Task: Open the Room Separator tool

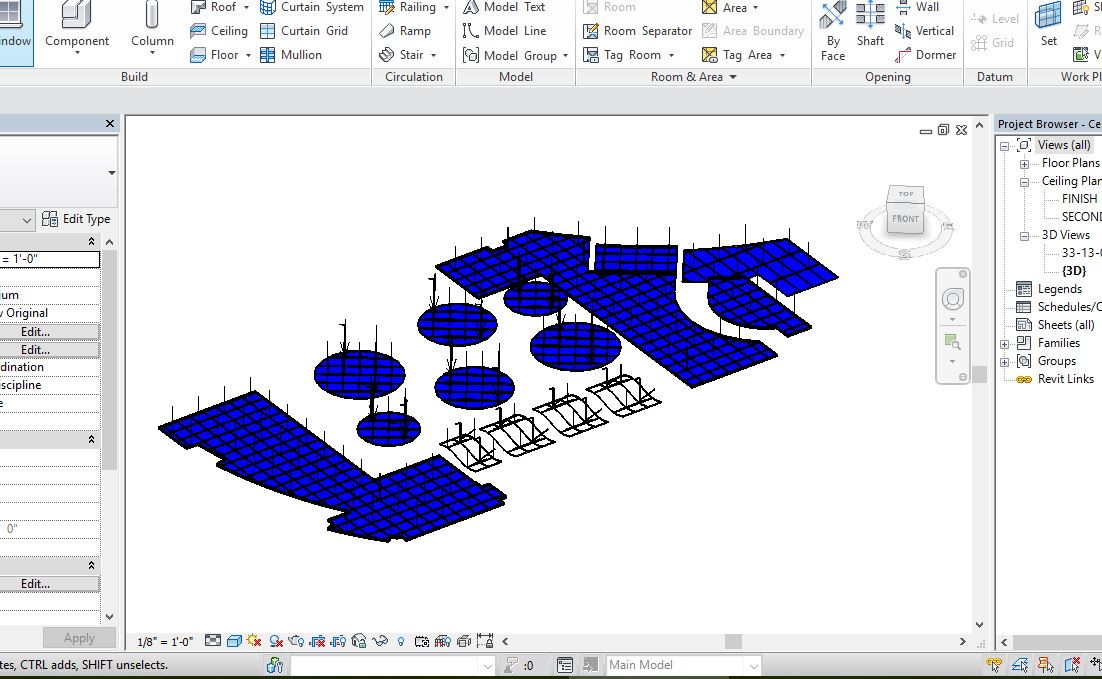Action: pos(637,31)
